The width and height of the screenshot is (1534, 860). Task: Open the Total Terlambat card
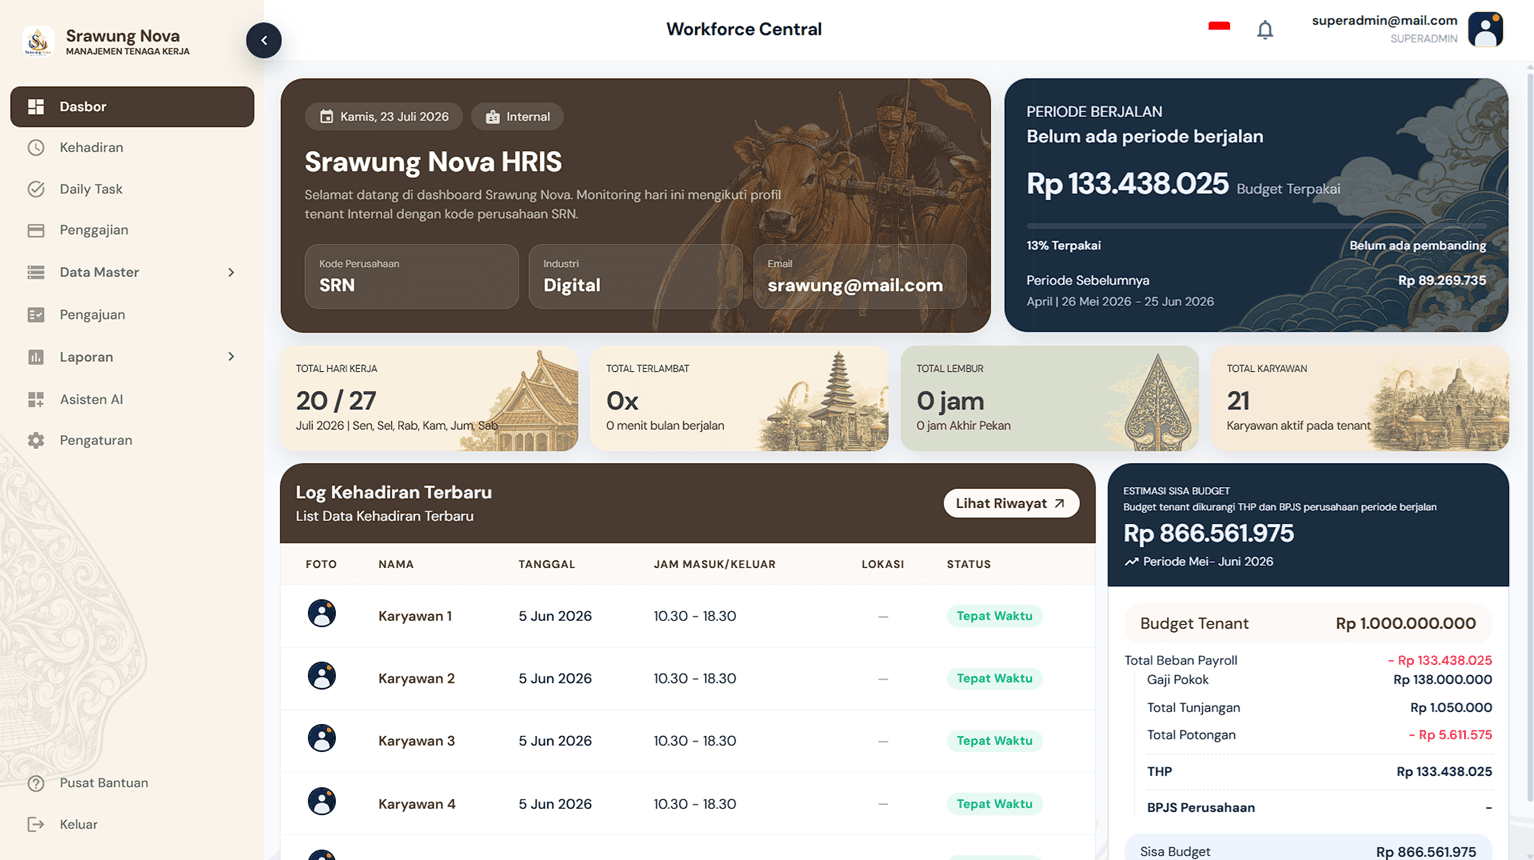tap(739, 399)
